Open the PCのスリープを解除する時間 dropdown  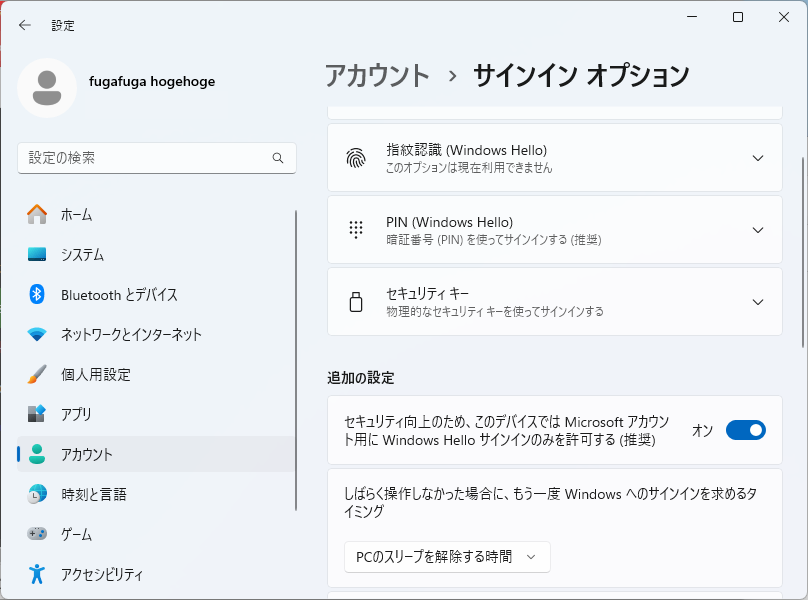pyautogui.click(x=447, y=557)
